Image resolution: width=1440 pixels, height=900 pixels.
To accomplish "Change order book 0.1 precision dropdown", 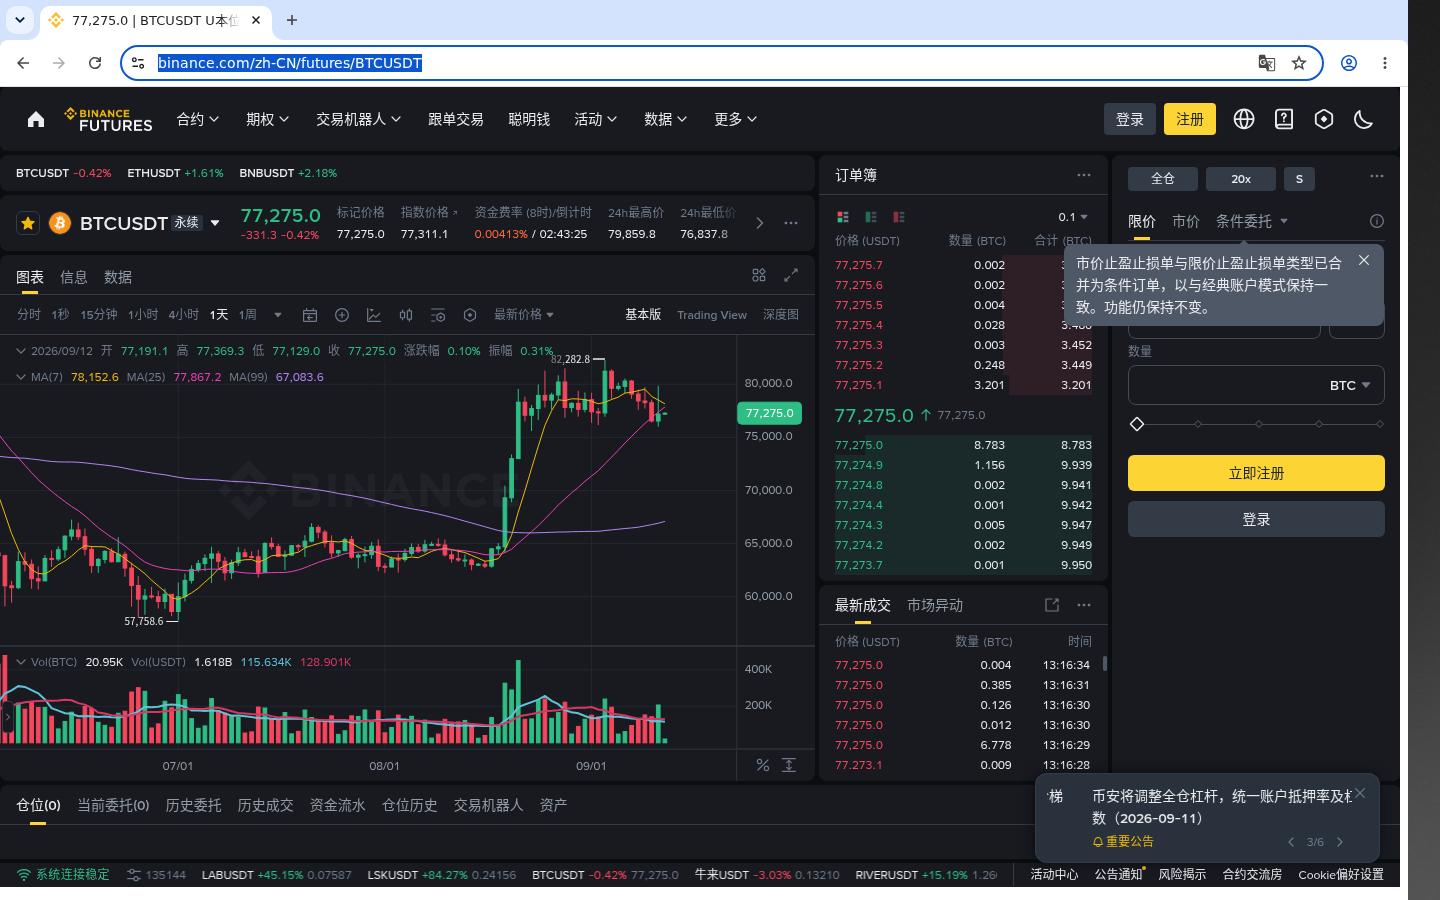I will coord(1073,217).
